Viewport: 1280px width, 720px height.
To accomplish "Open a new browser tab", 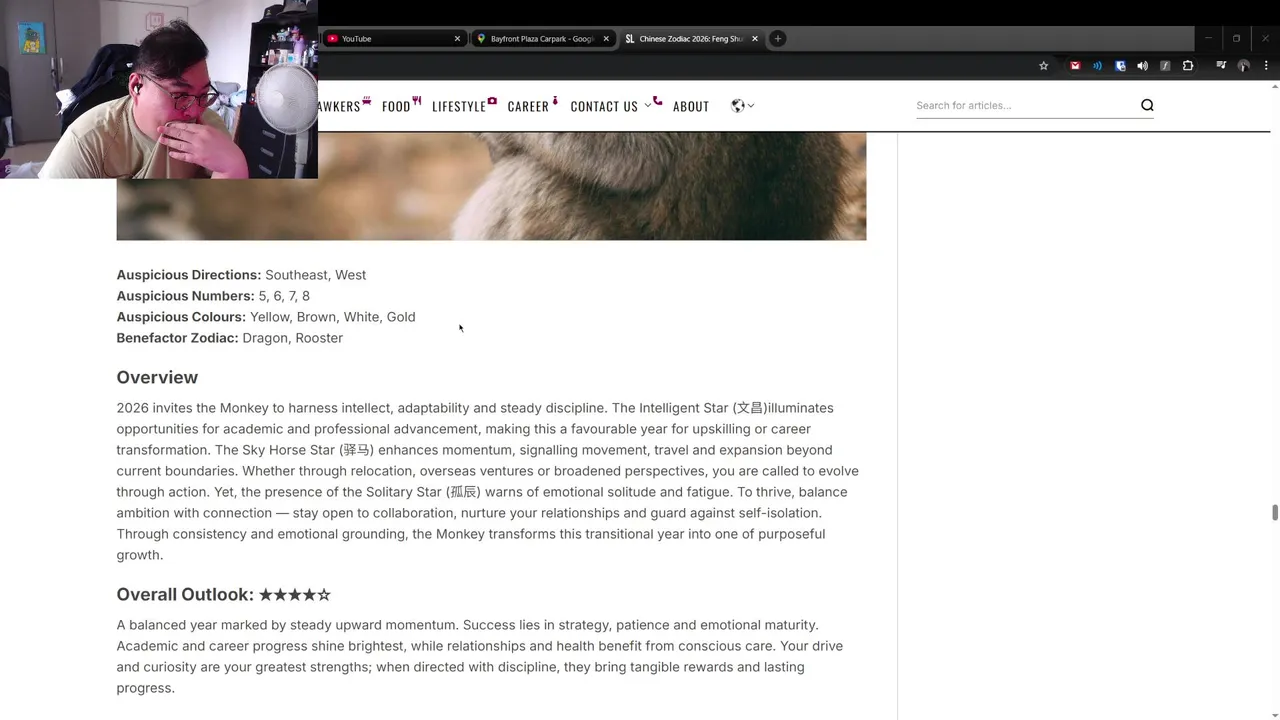I will coord(777,39).
